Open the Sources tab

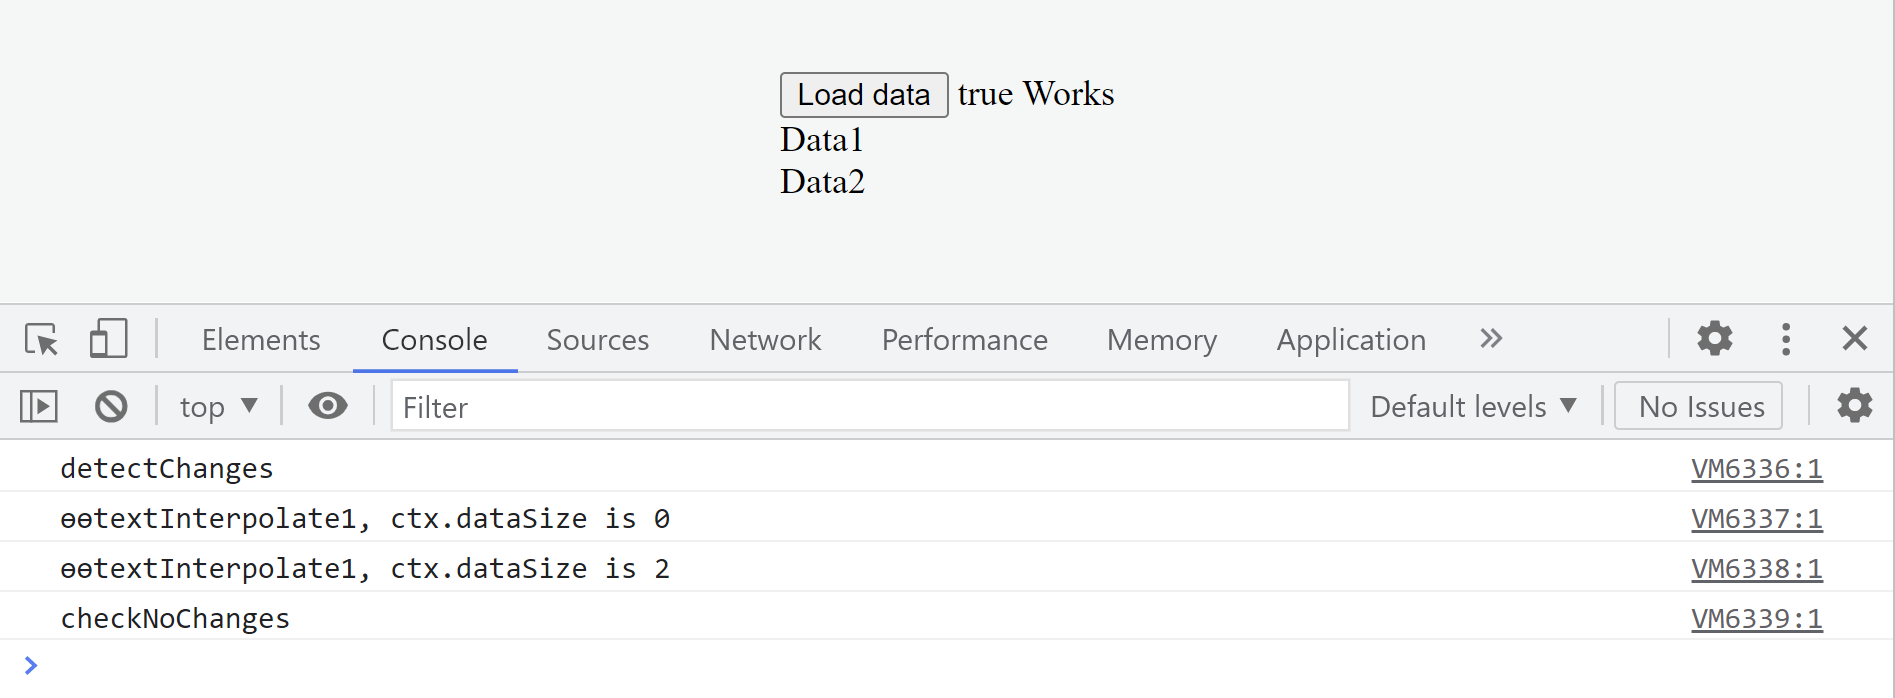coord(598,340)
